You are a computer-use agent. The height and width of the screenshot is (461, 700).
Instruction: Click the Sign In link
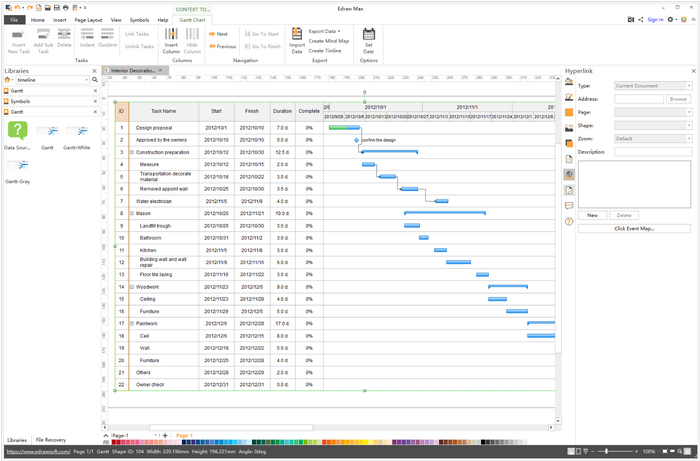tap(655, 20)
